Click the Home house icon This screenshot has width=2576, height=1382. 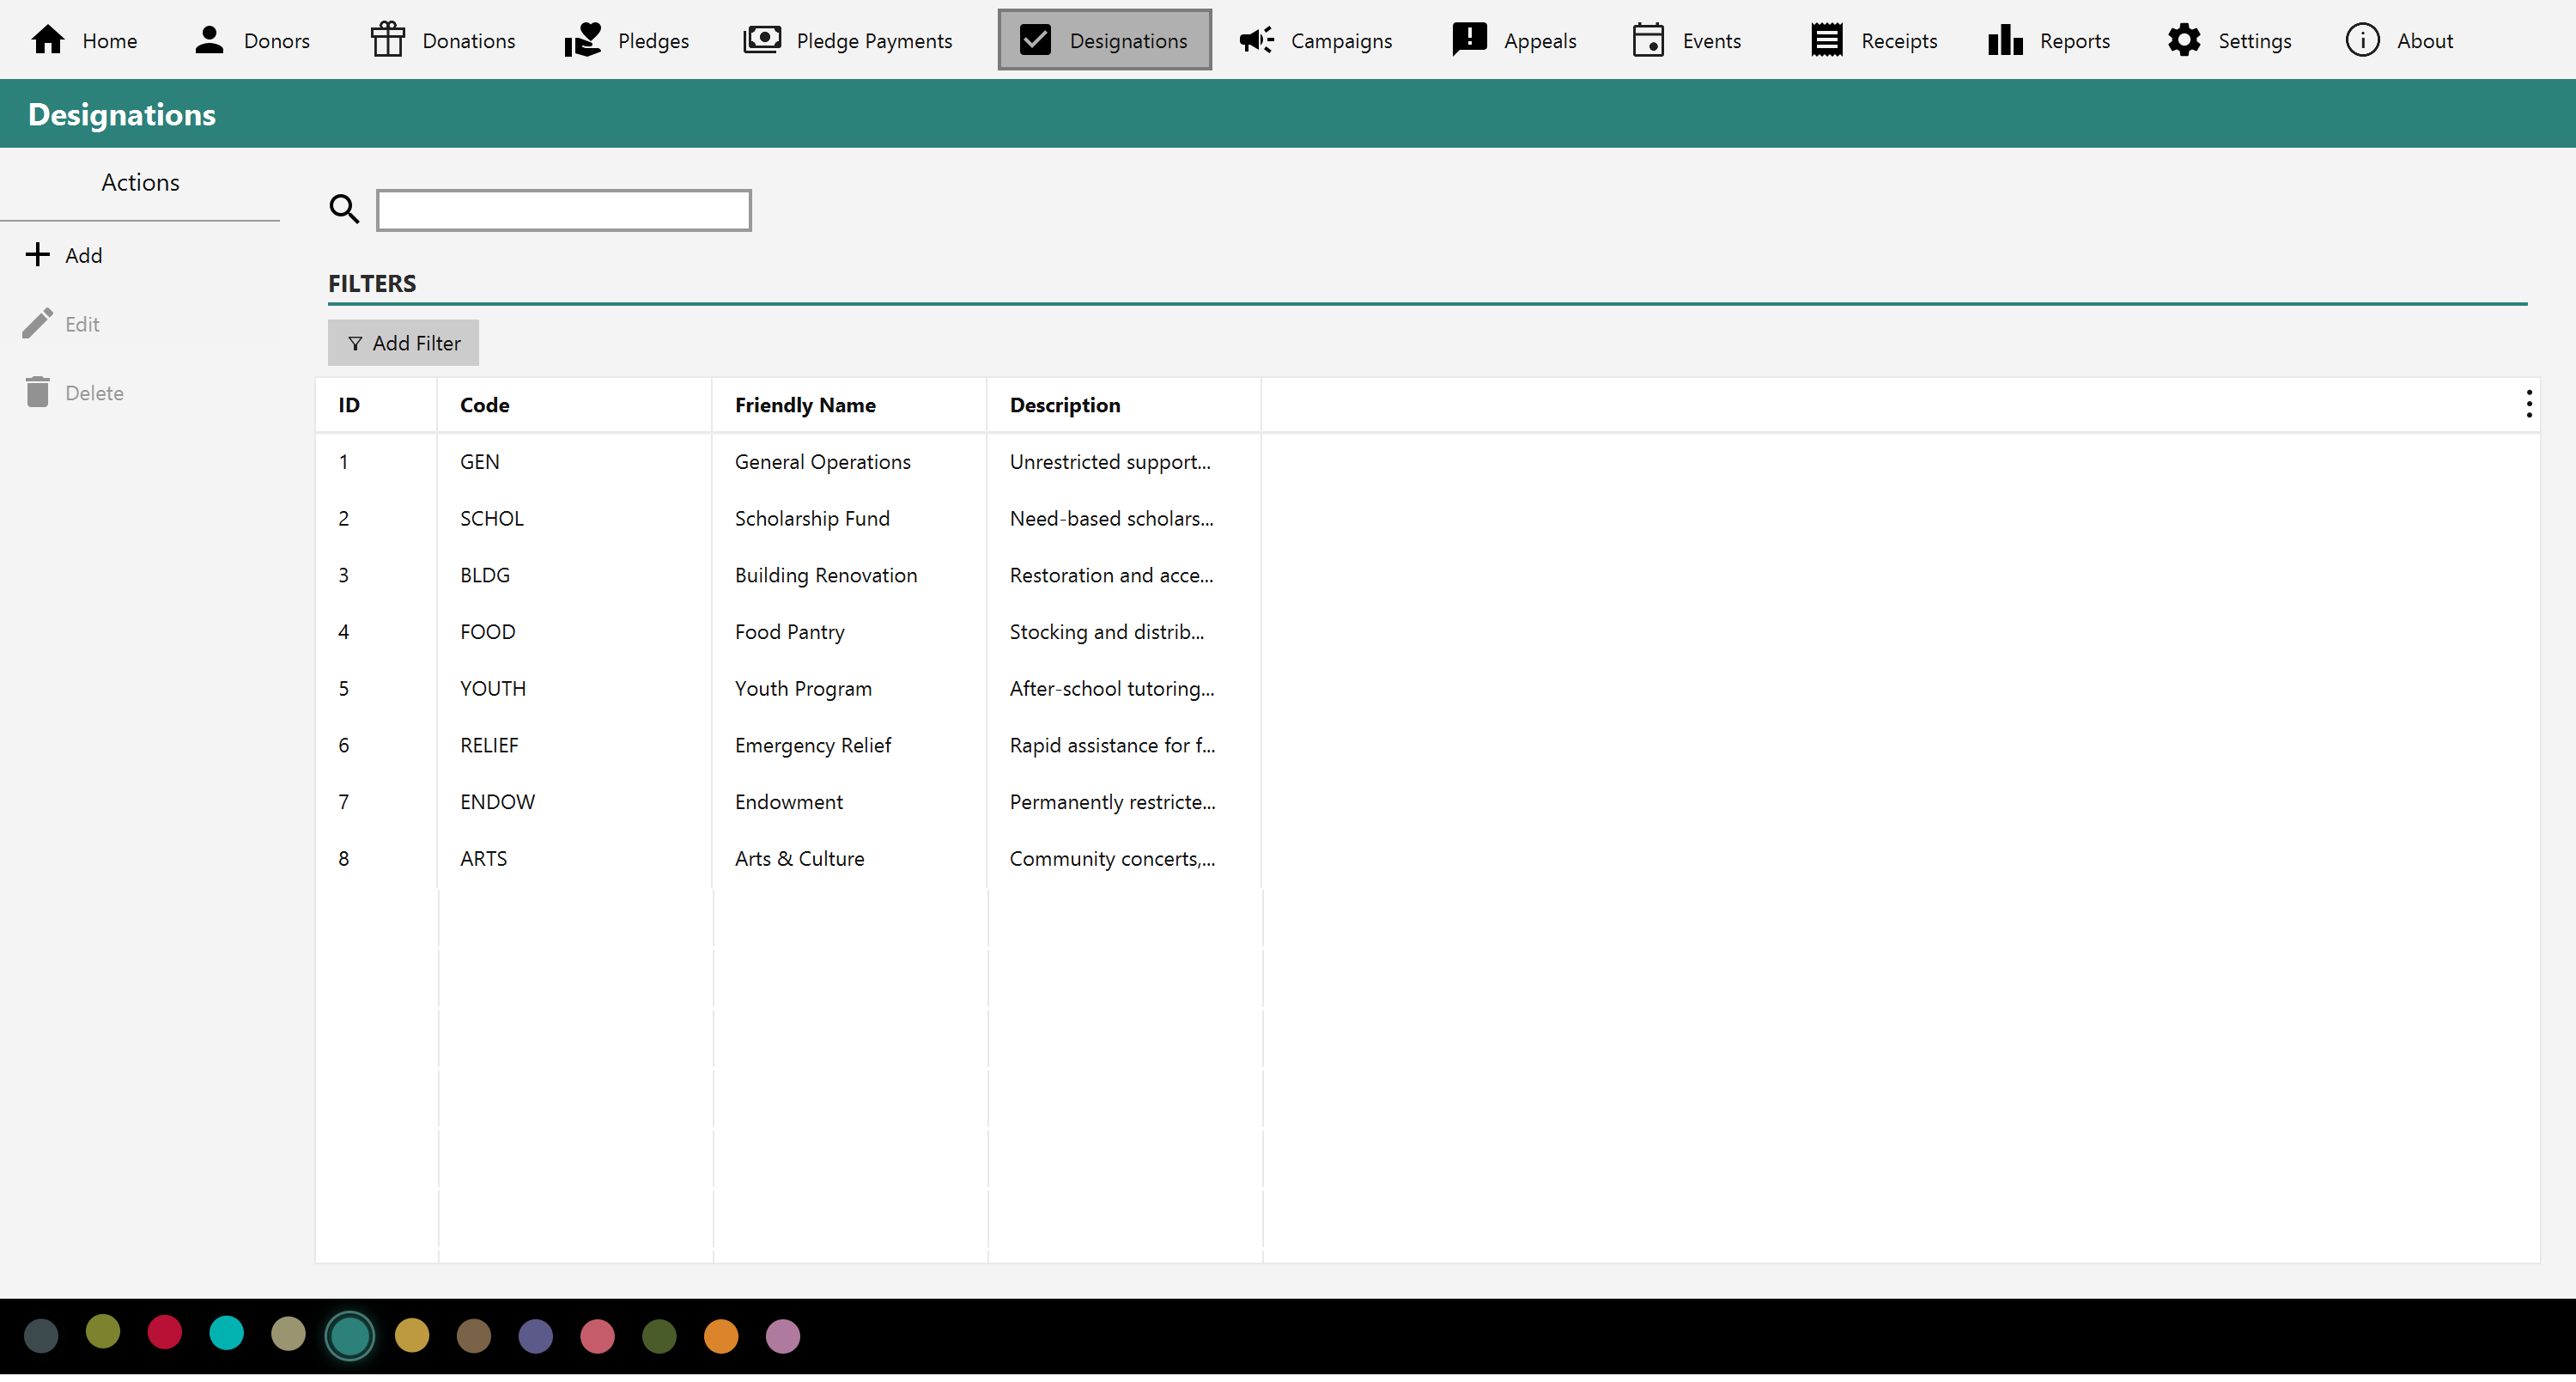click(48, 40)
